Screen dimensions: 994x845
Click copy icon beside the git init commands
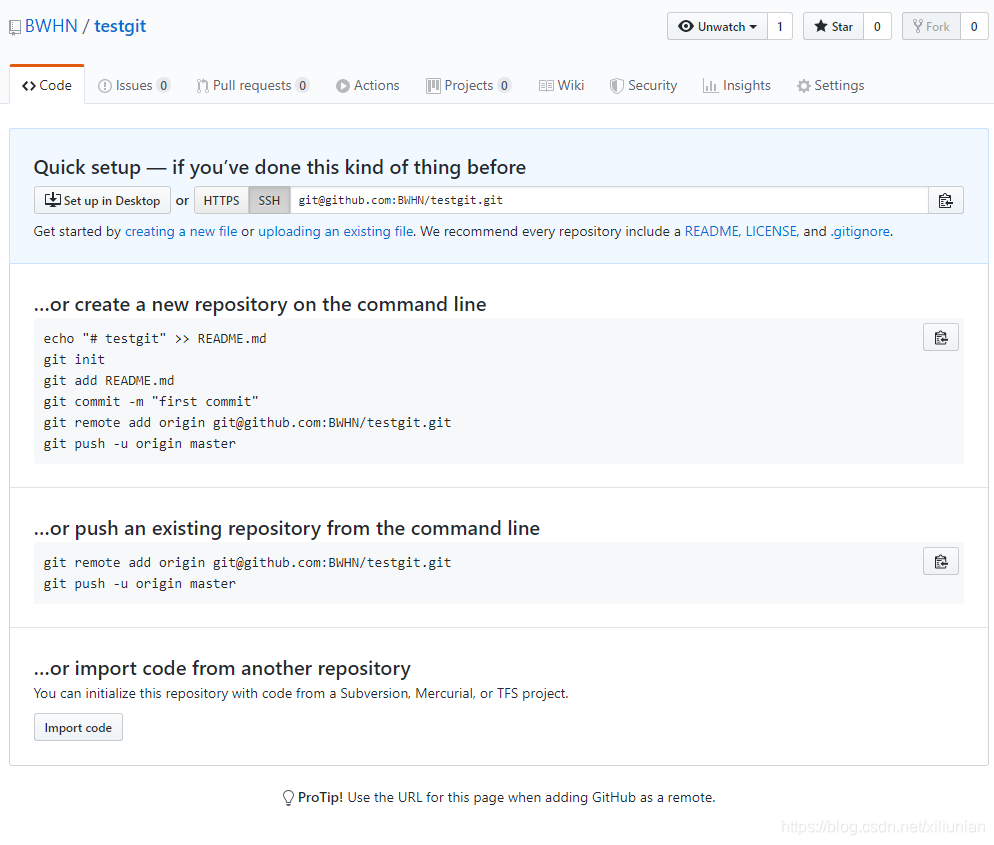click(x=940, y=337)
